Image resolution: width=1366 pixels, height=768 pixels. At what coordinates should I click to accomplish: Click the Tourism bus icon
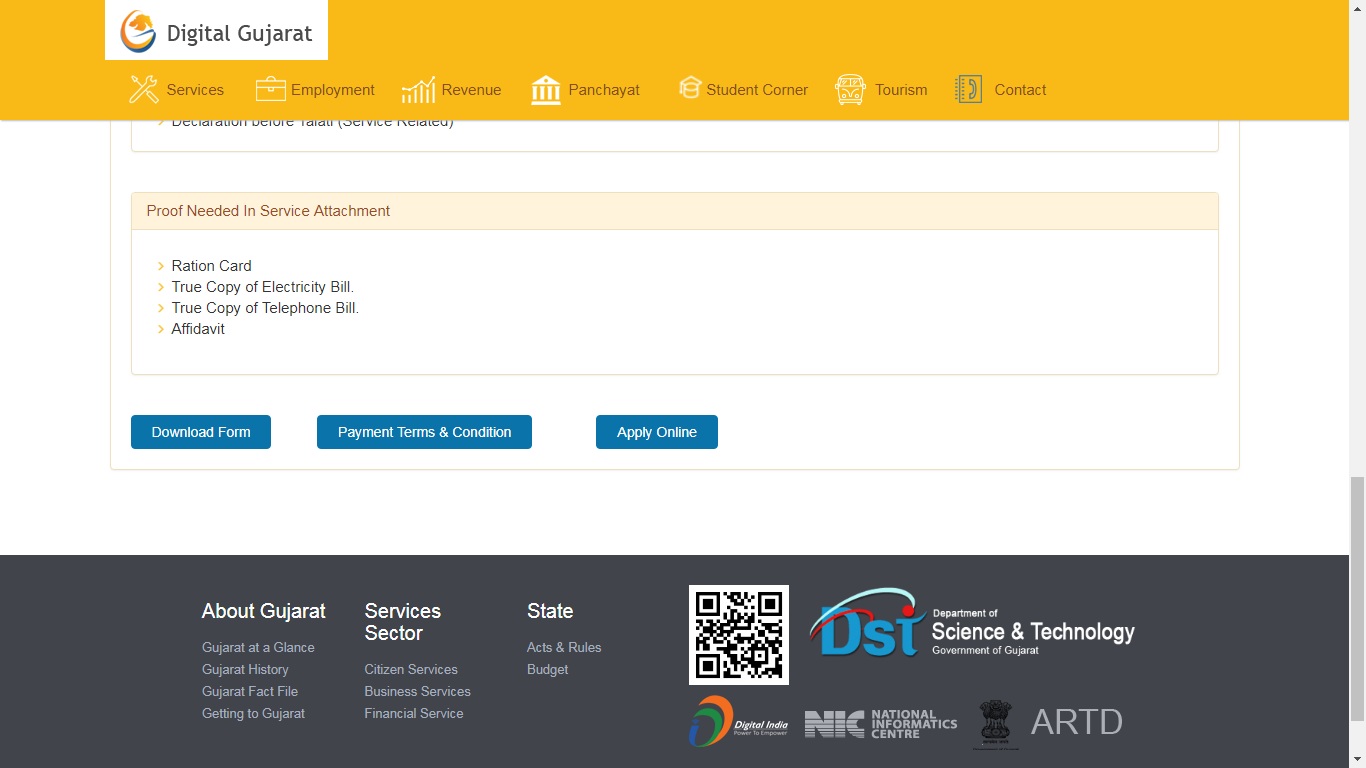tap(850, 88)
